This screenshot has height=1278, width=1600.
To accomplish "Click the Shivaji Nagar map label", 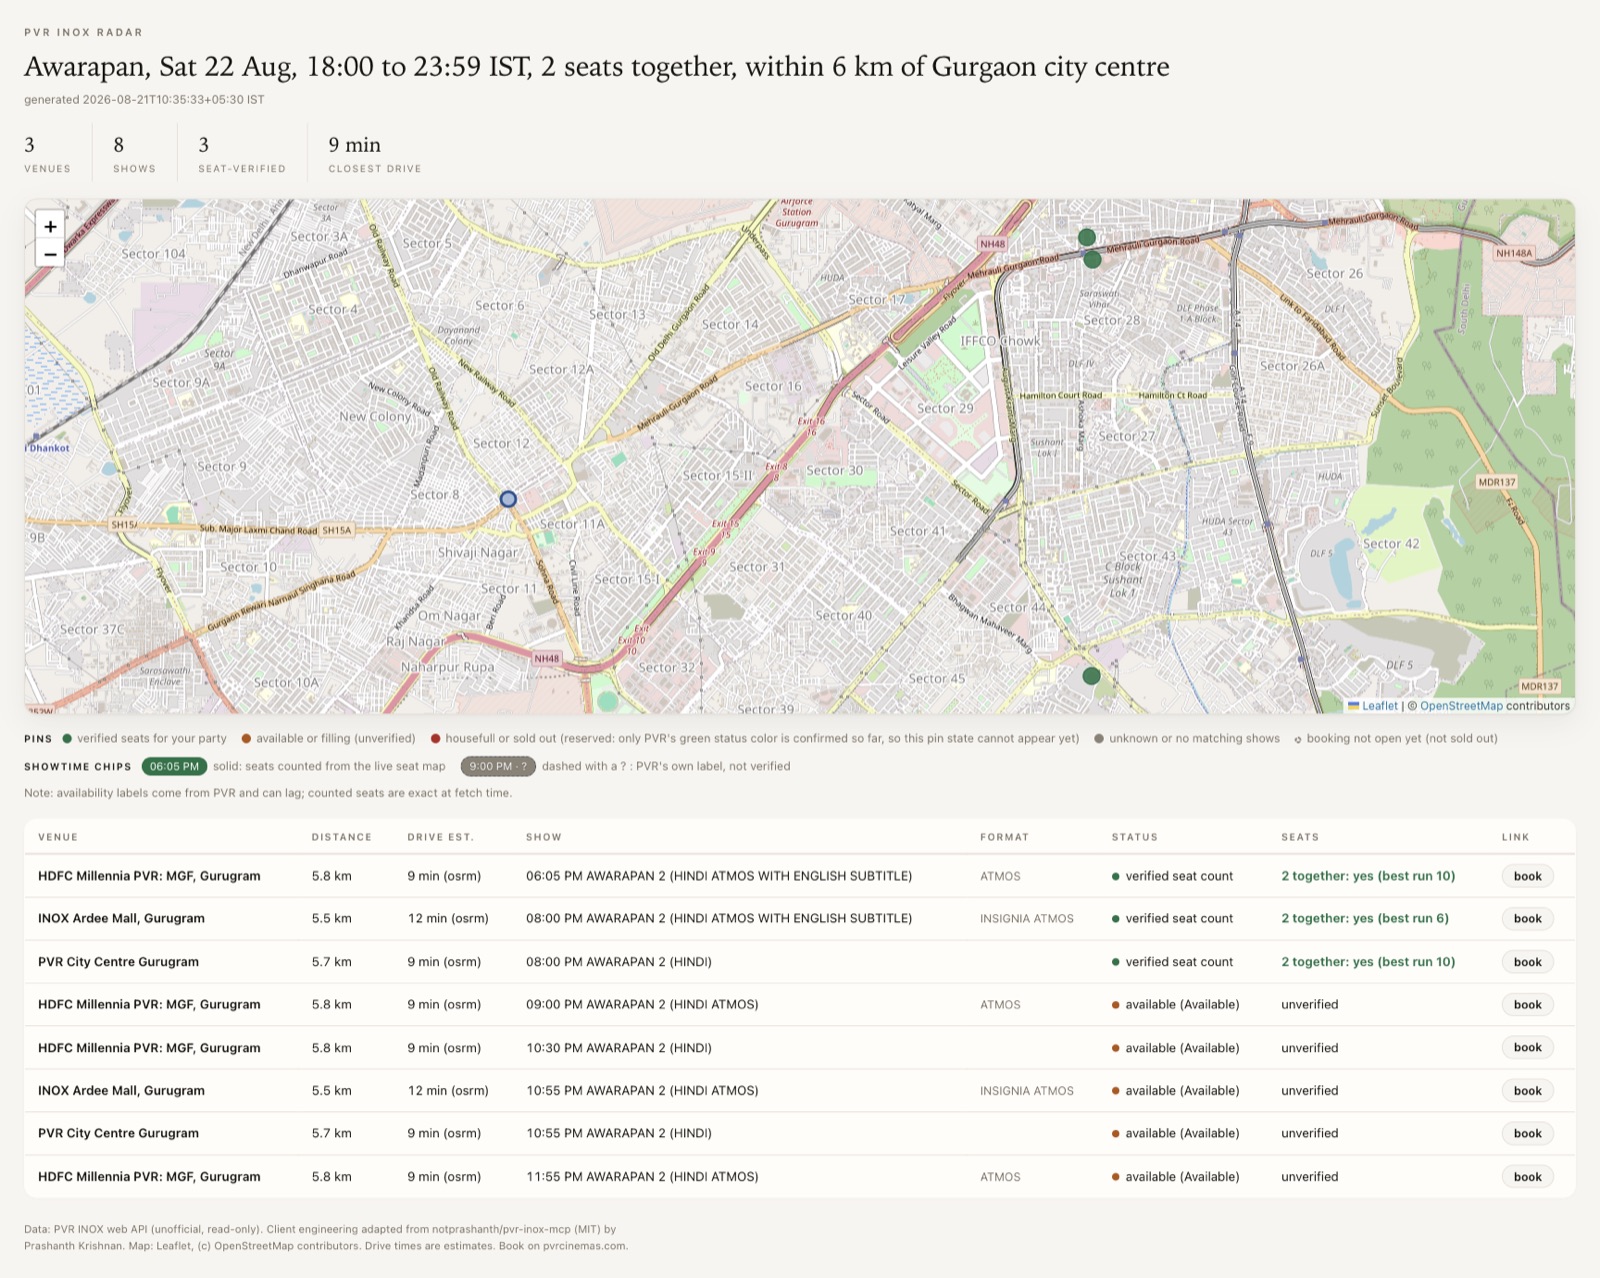I will coord(478,552).
